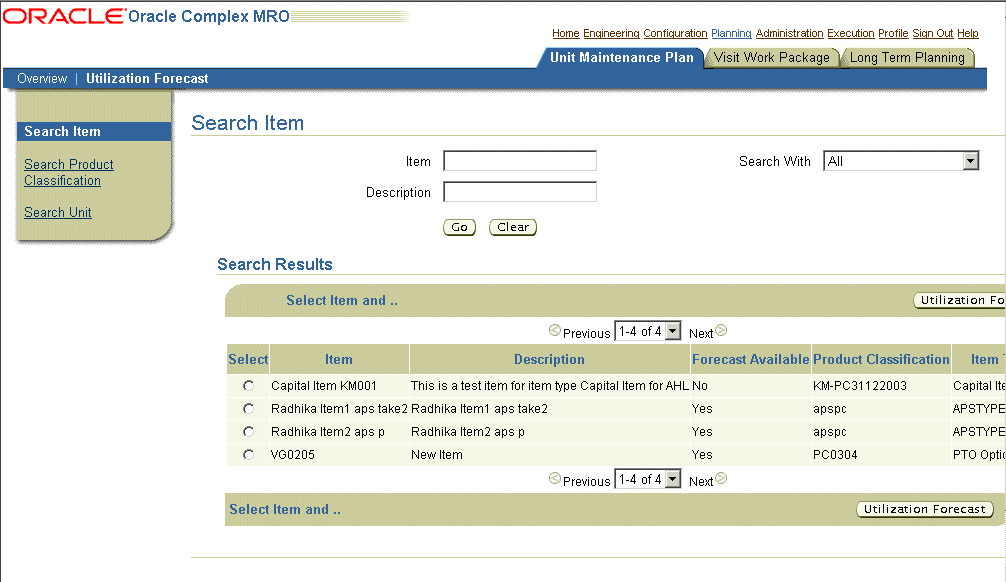The width and height of the screenshot is (1006, 582).
Task: Click the Description input field
Action: pyautogui.click(x=520, y=192)
